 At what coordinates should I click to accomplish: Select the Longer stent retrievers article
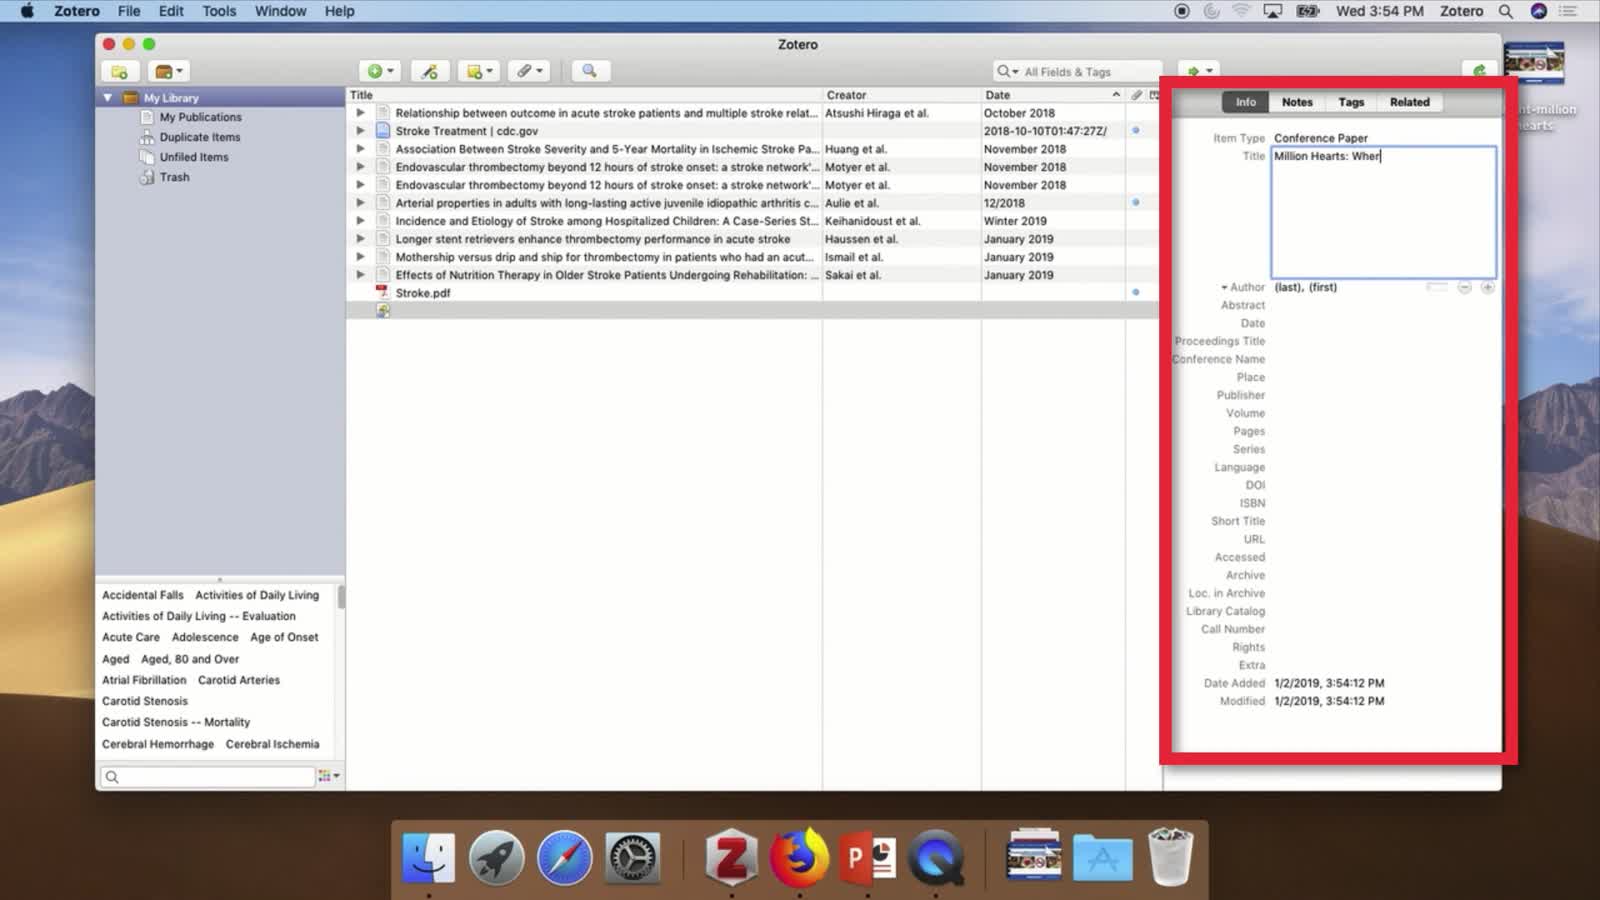pos(752,239)
